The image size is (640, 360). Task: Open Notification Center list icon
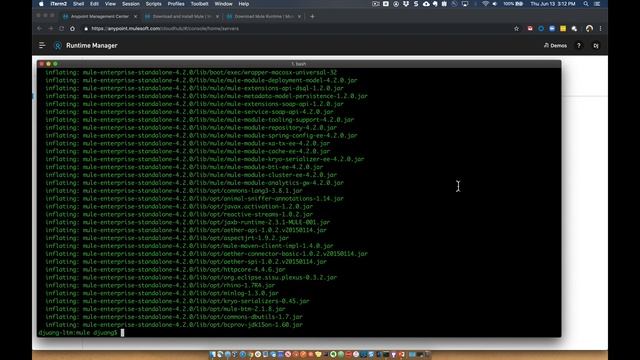pos(597,4)
